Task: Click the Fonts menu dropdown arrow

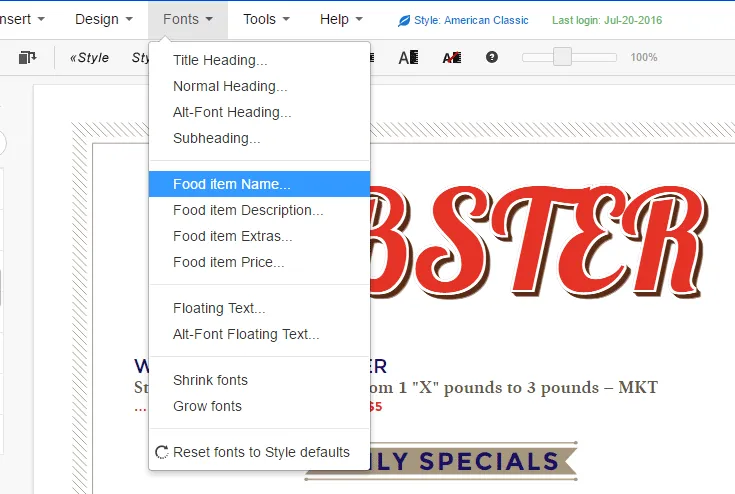Action: [209, 20]
